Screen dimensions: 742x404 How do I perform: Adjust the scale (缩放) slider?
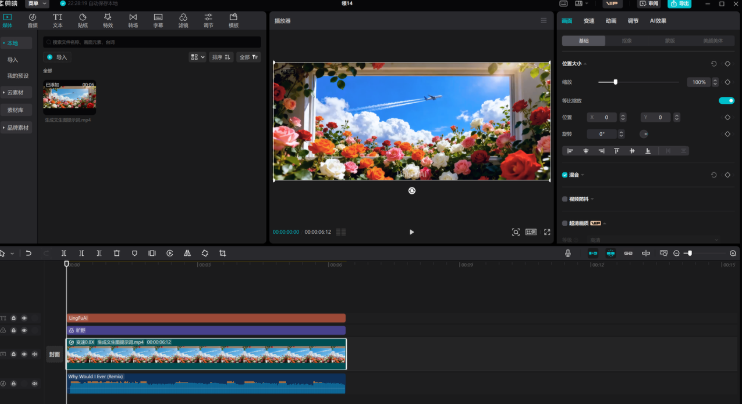click(x=615, y=82)
